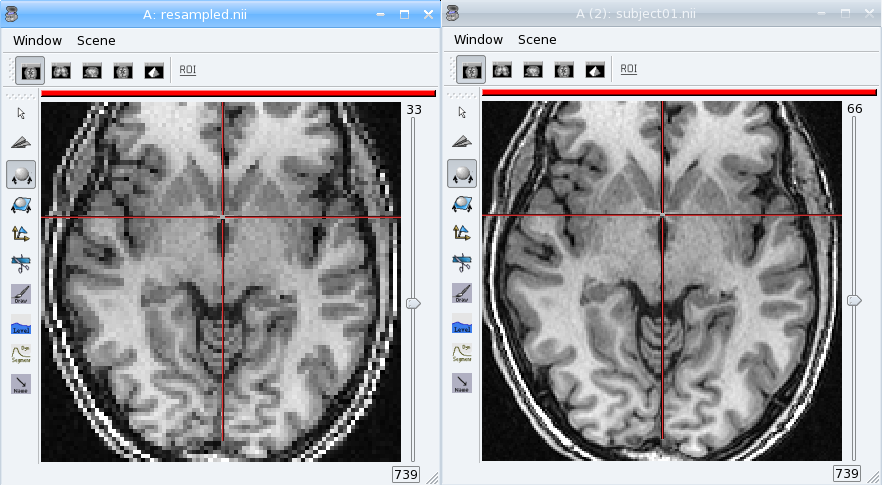Select the arrow selection tool in resampled.nii

click(21, 113)
